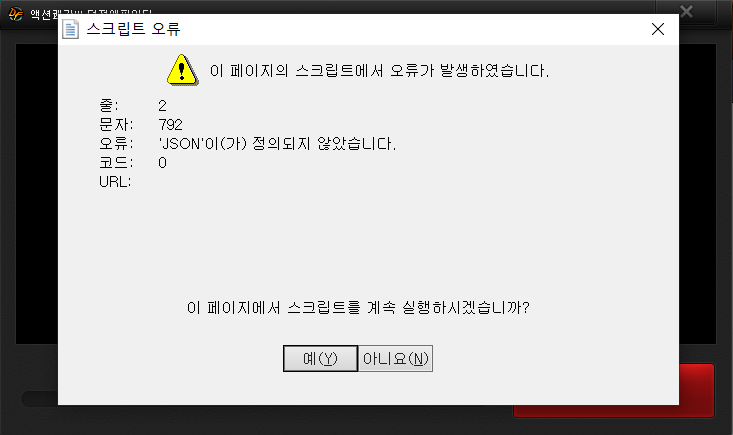Click the 예(Y) button to continue scripts
This screenshot has width=733, height=435.
[x=320, y=358]
